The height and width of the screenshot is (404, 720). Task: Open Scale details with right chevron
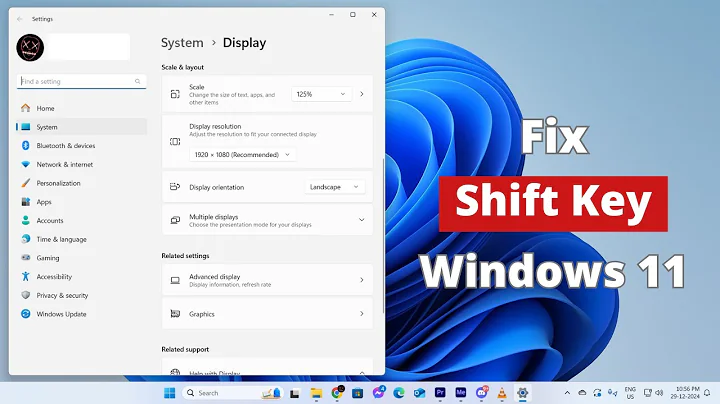[x=362, y=94]
